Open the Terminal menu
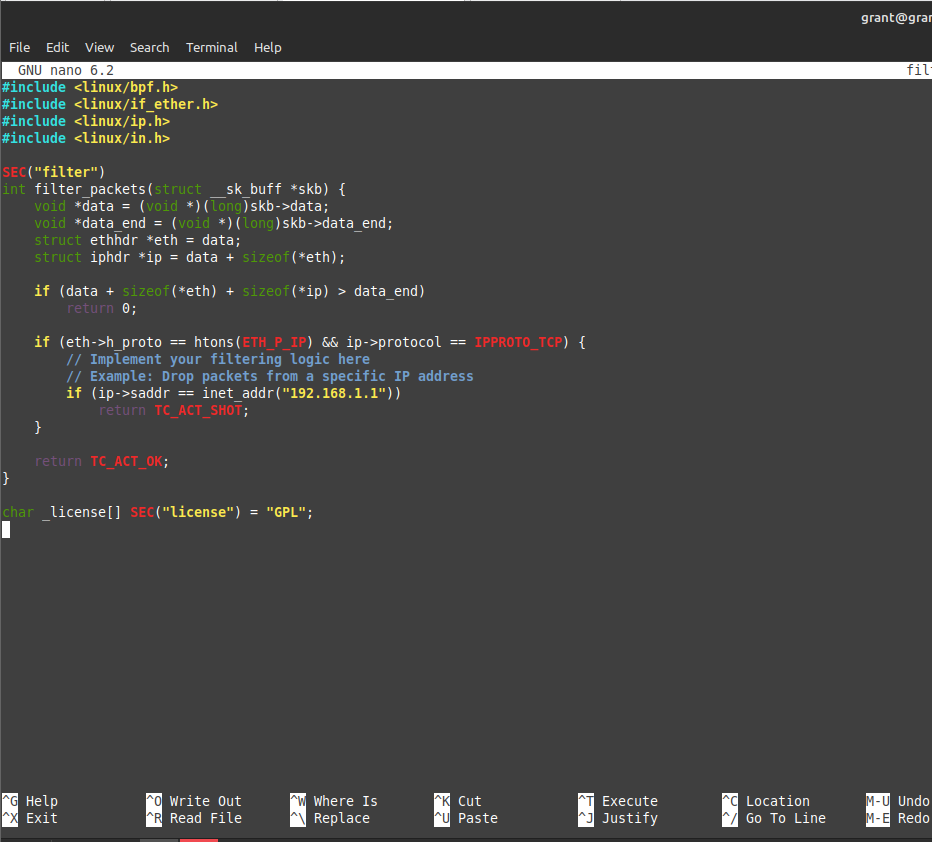 [211, 47]
